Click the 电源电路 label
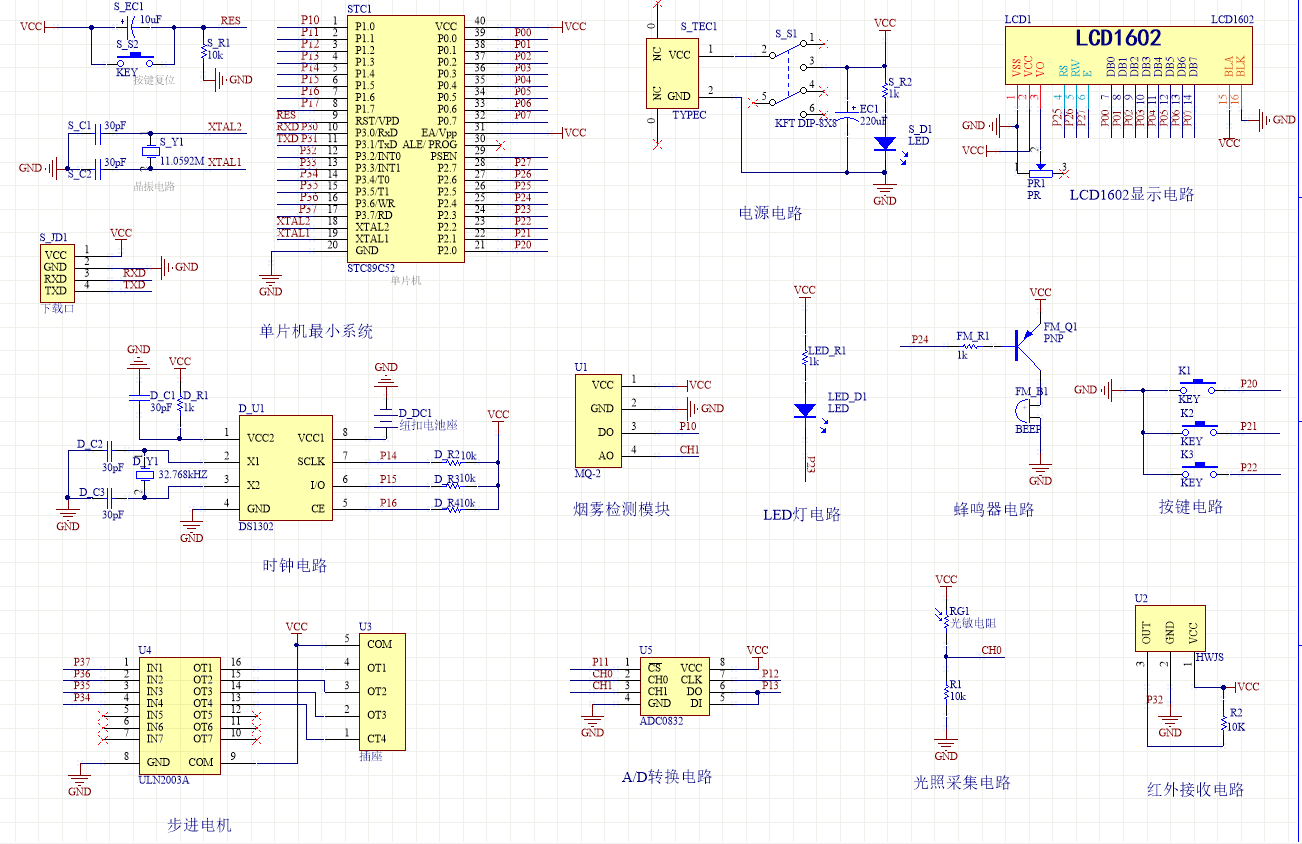1302x844 pixels. click(770, 212)
